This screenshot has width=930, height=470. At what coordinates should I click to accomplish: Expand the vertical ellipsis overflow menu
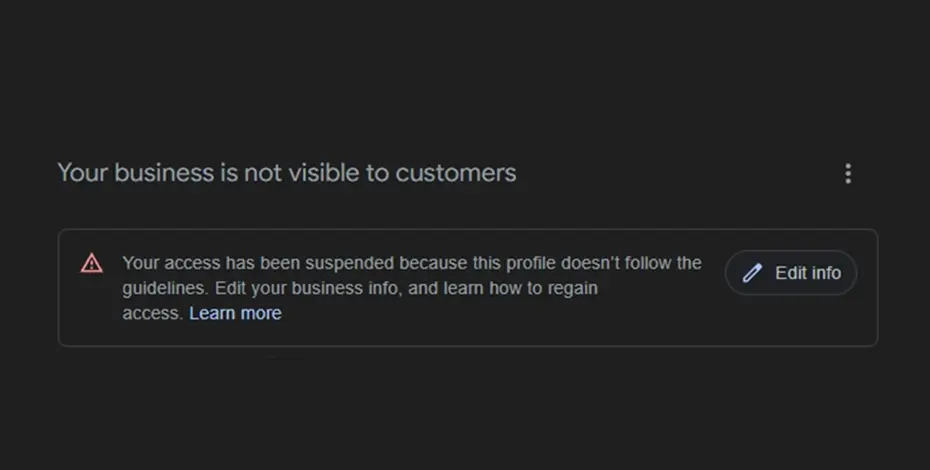click(848, 174)
